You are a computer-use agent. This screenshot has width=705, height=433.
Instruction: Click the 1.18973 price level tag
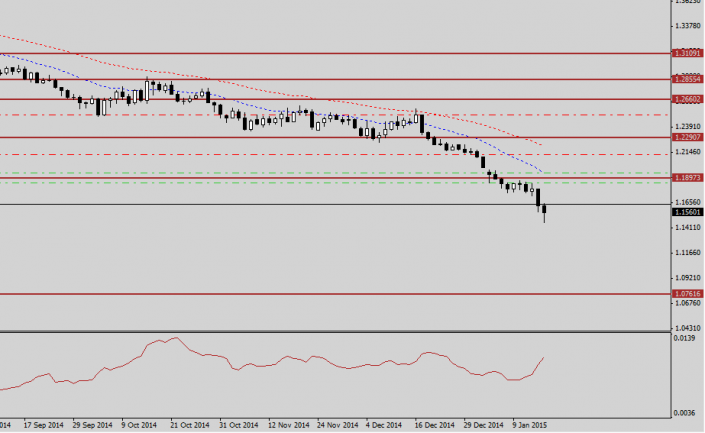coord(686,177)
